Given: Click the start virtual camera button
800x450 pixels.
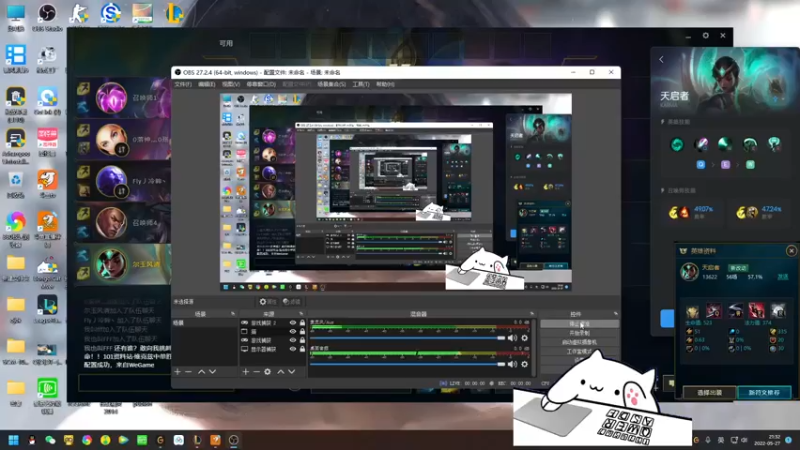Looking at the screenshot, I should 580,342.
